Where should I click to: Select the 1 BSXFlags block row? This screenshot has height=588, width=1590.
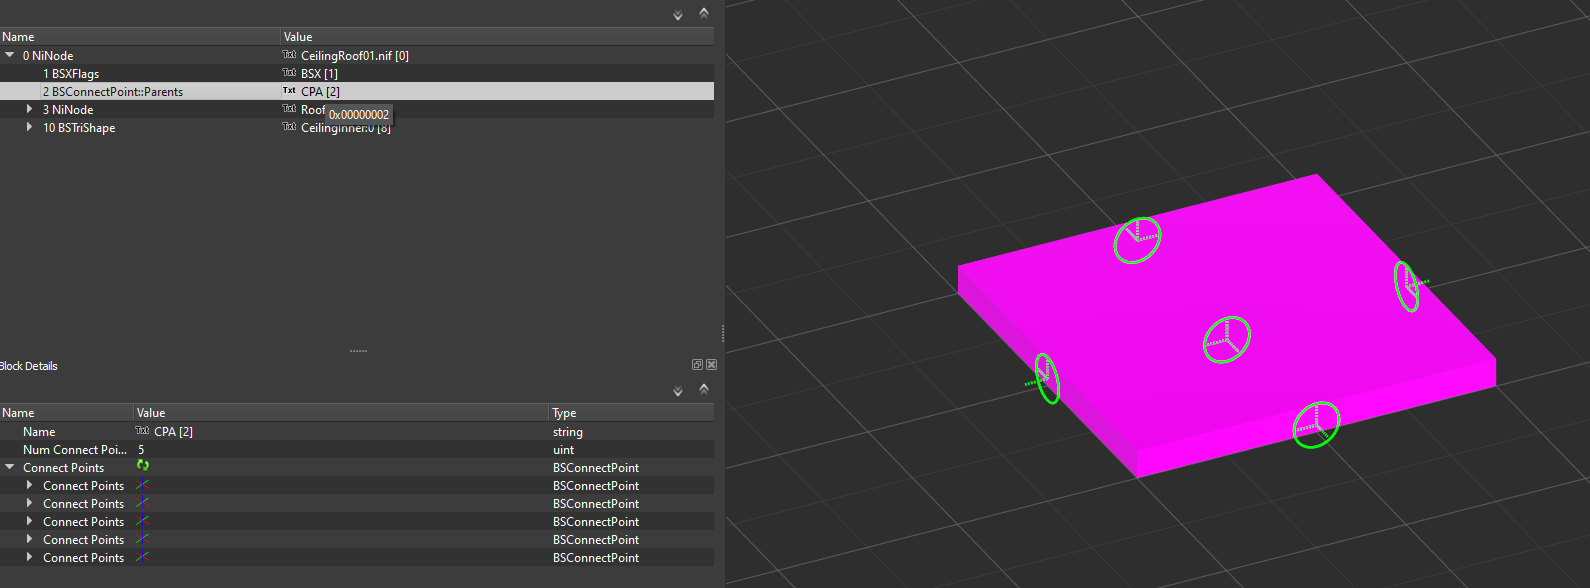pos(357,74)
